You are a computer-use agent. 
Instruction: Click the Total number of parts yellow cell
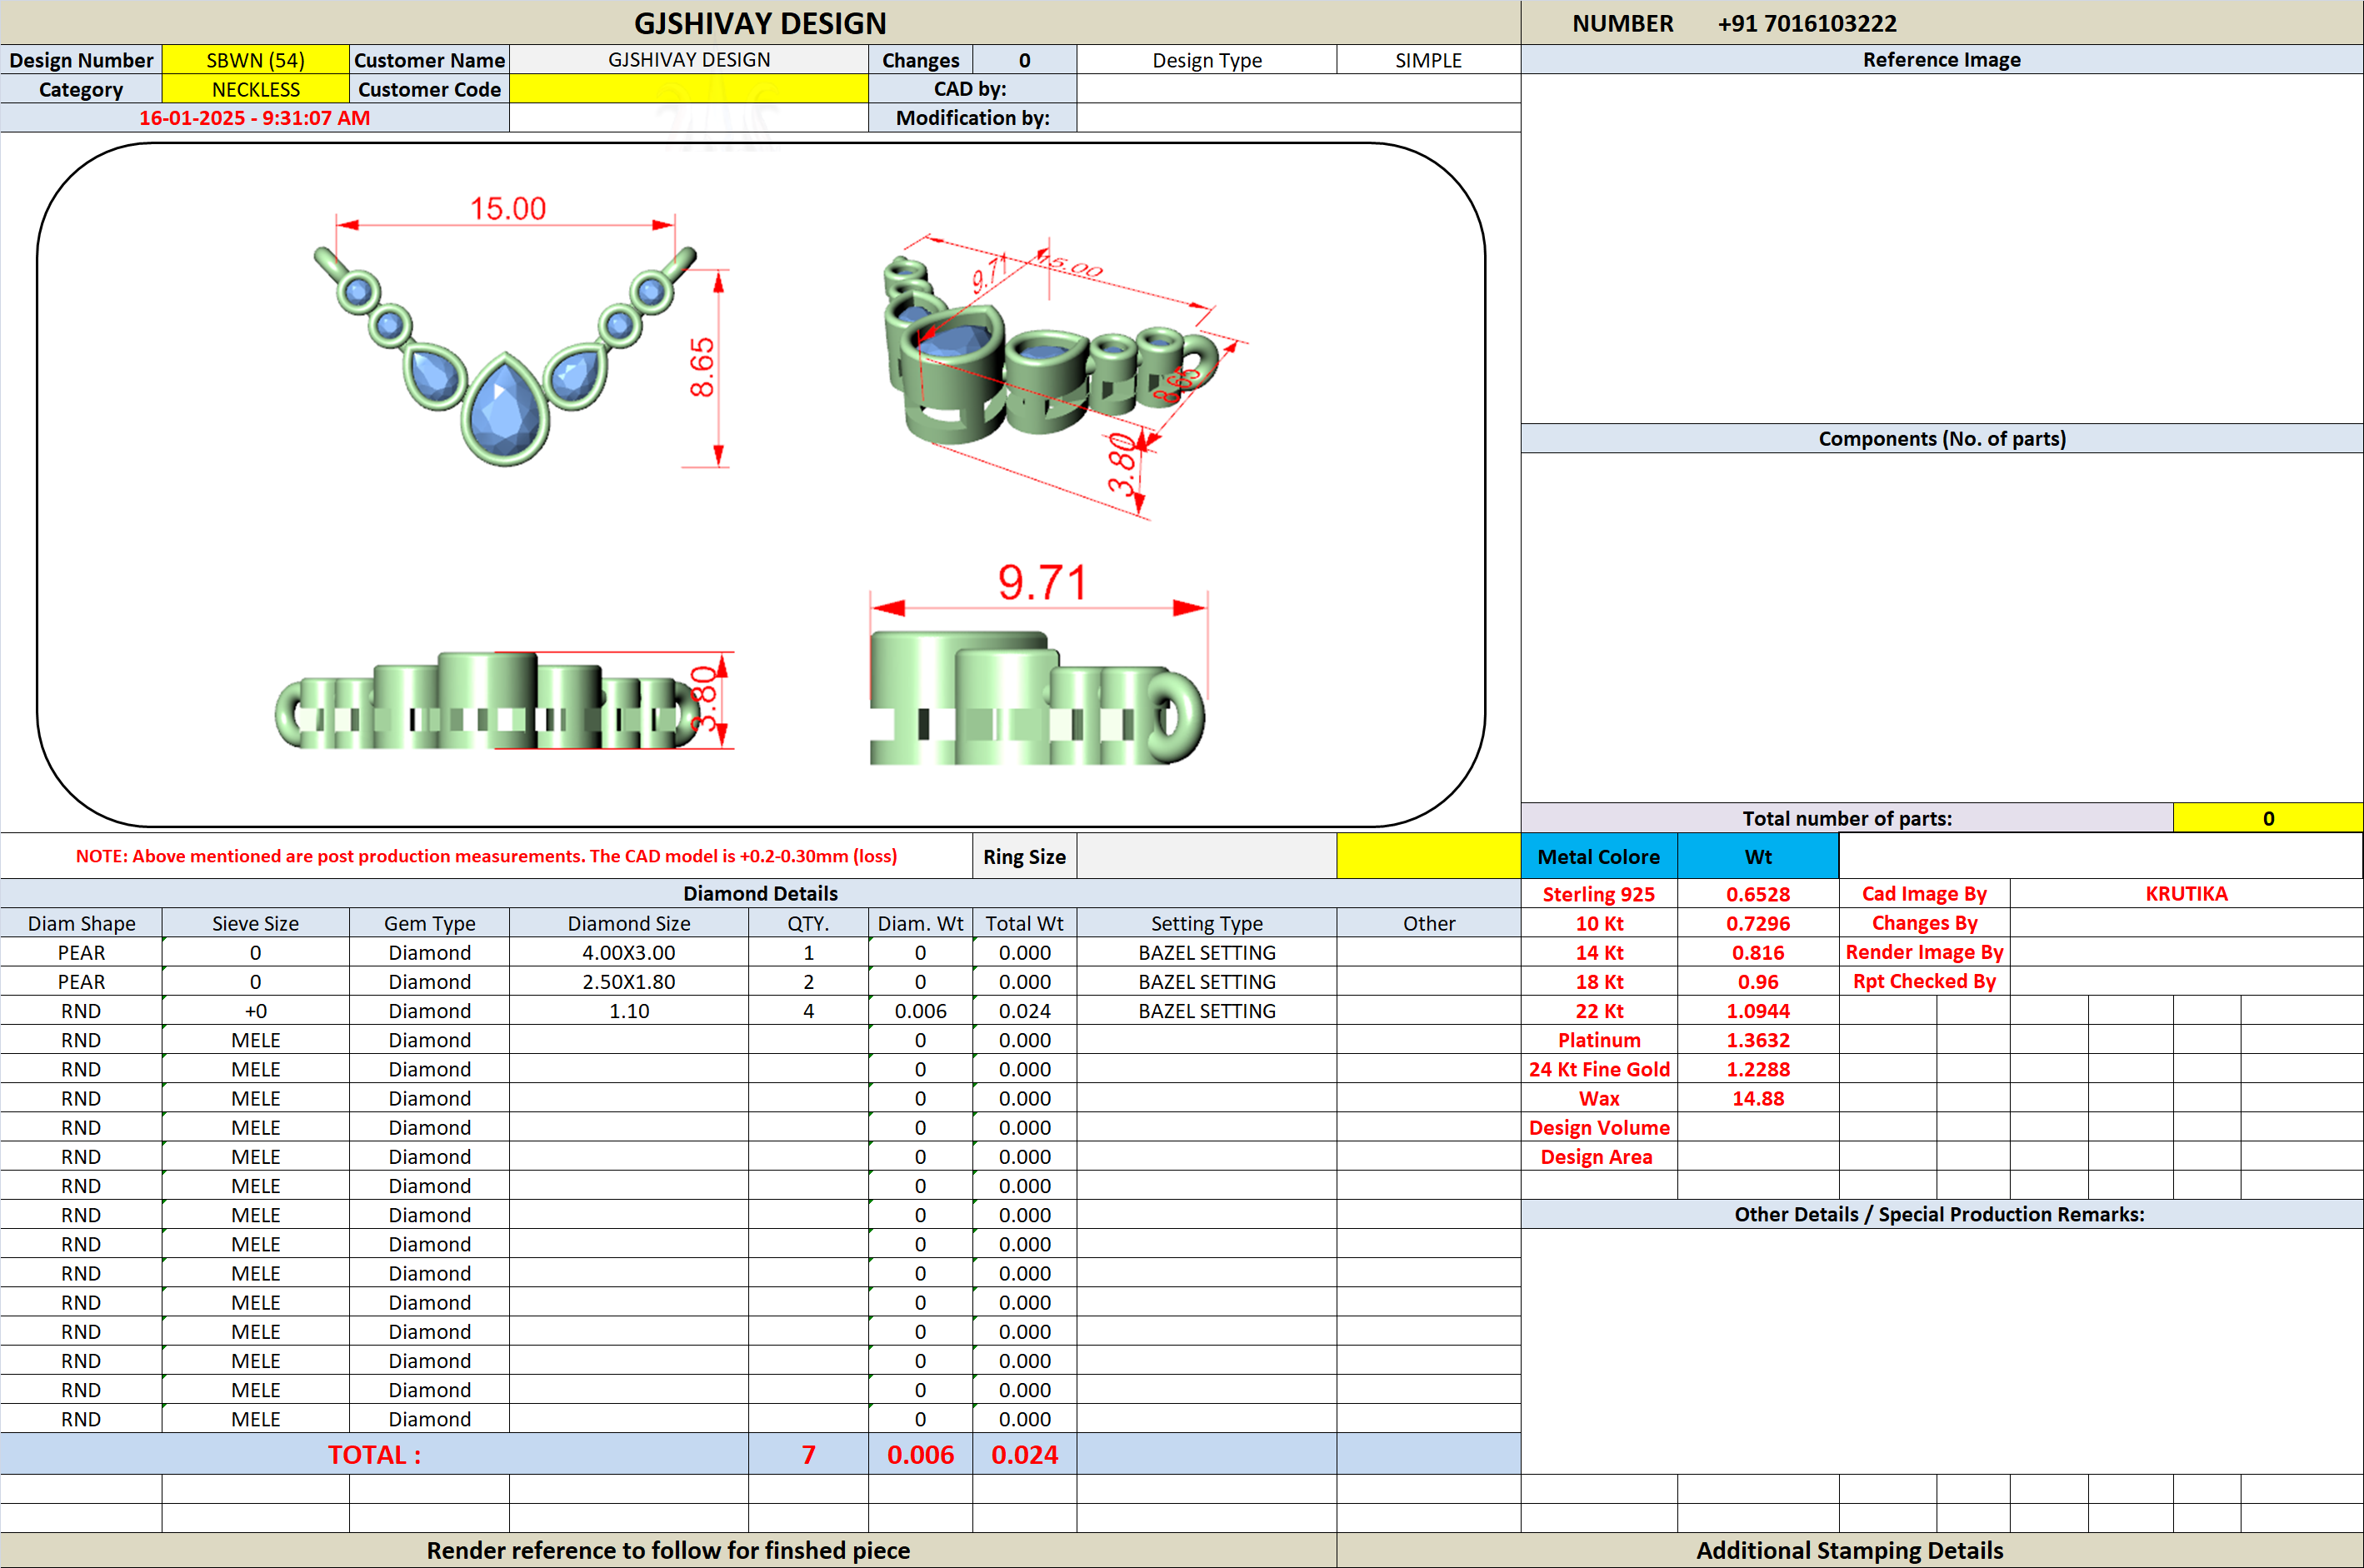[x=2267, y=818]
